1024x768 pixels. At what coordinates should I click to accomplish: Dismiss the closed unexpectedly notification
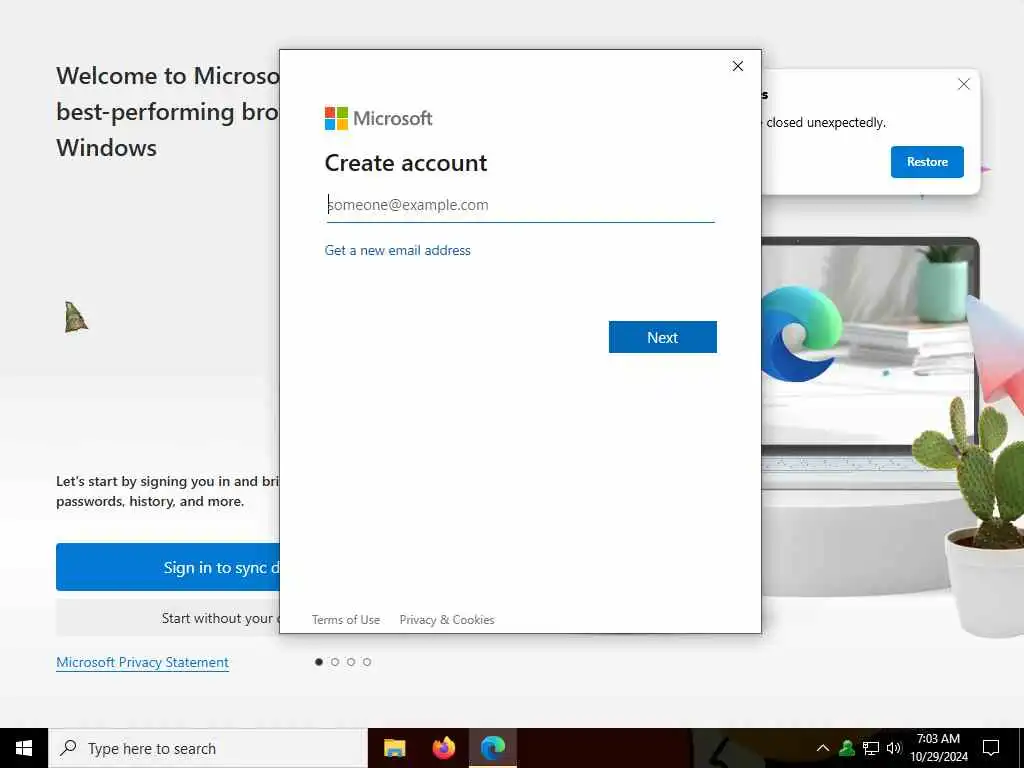point(963,84)
